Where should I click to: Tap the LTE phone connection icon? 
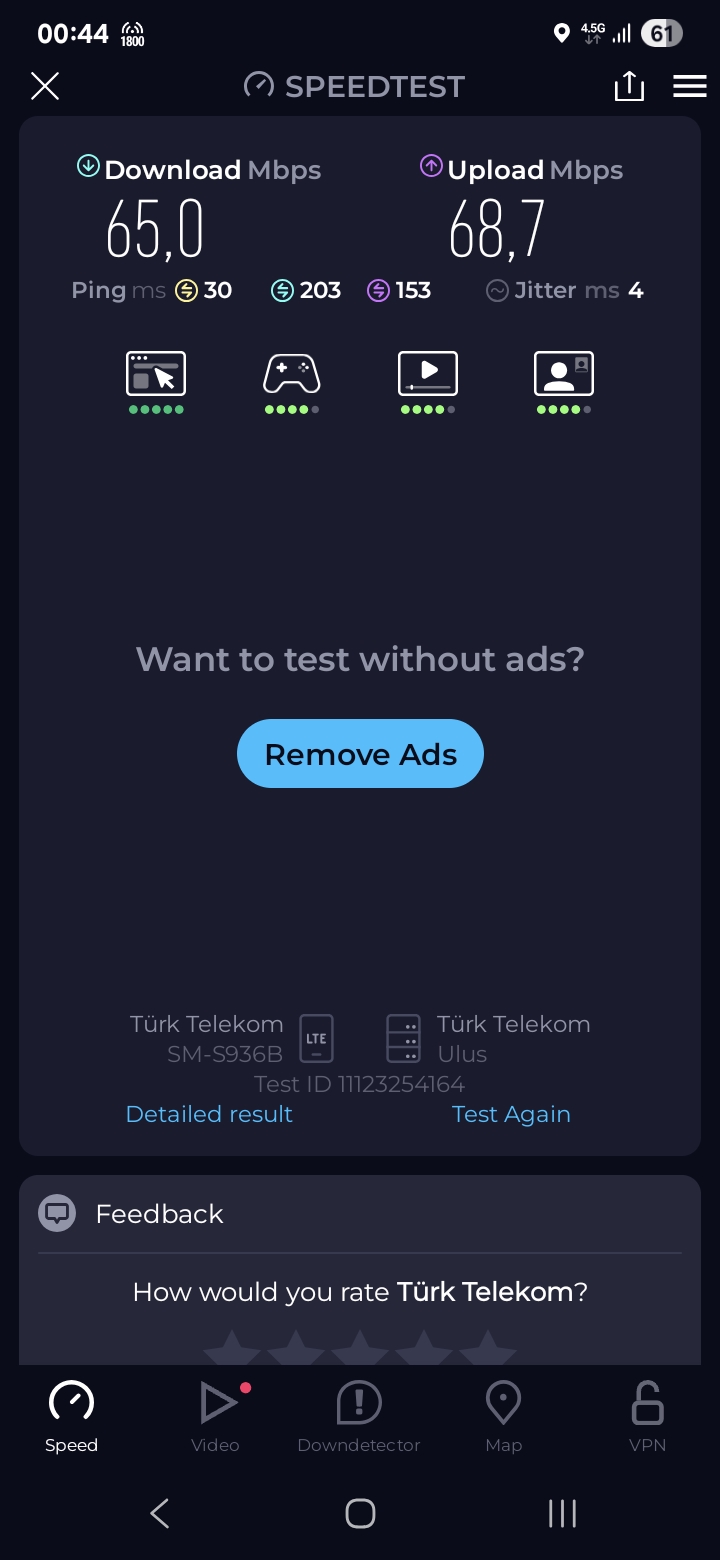pos(316,1039)
